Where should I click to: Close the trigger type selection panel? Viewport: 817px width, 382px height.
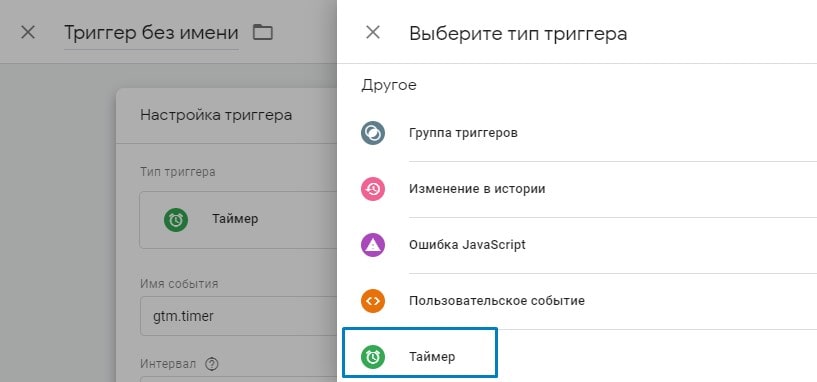coord(373,33)
